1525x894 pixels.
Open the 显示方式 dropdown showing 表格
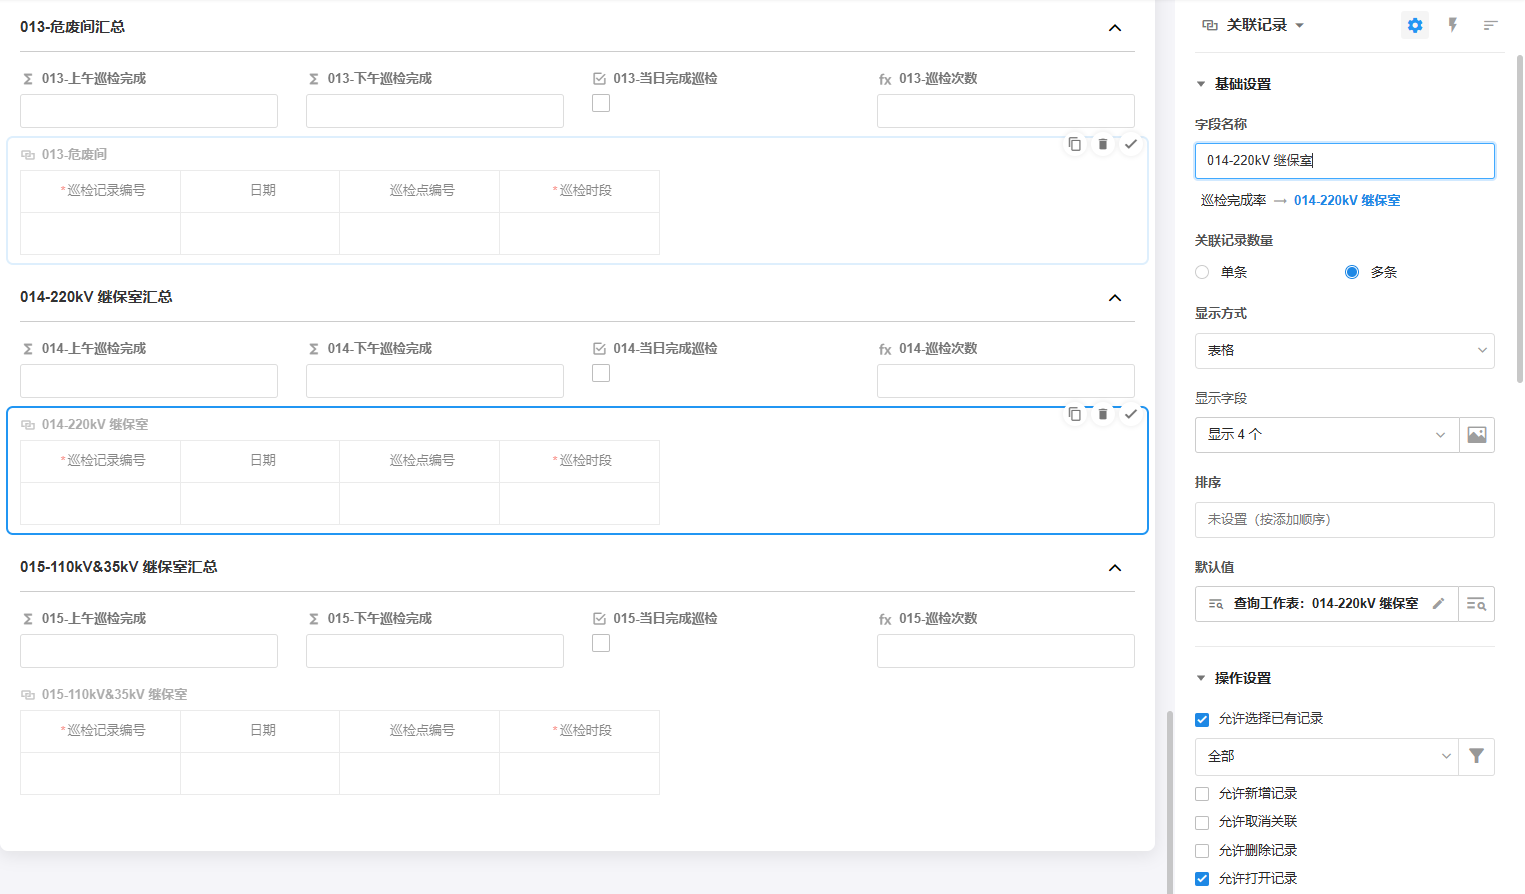click(x=1344, y=351)
